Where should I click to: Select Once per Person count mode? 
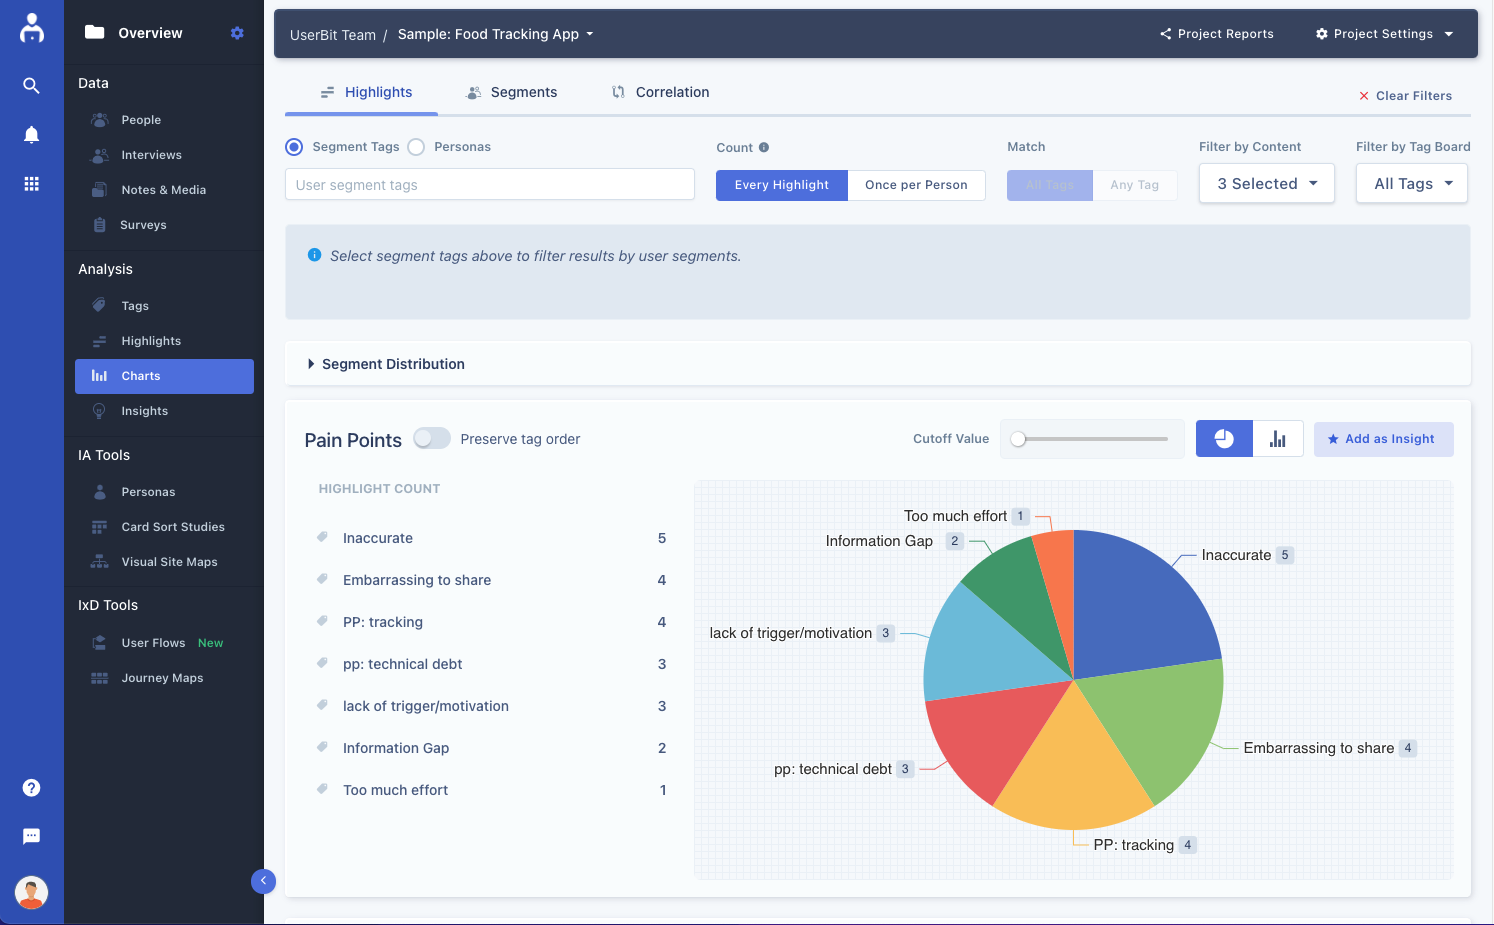[916, 185]
